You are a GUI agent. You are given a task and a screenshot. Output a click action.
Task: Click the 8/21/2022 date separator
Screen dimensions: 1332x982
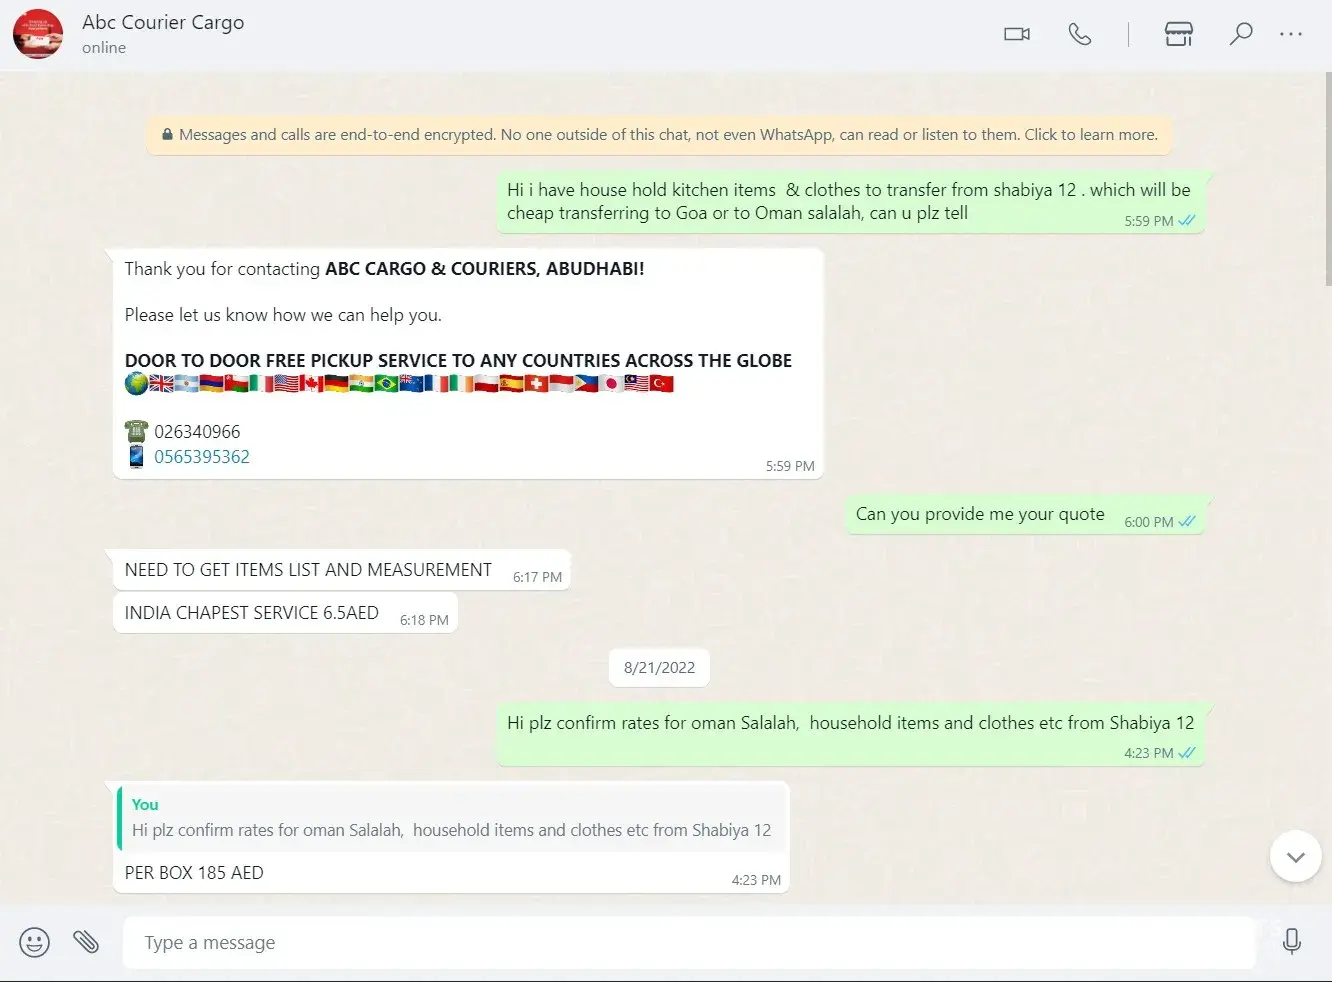(x=659, y=668)
